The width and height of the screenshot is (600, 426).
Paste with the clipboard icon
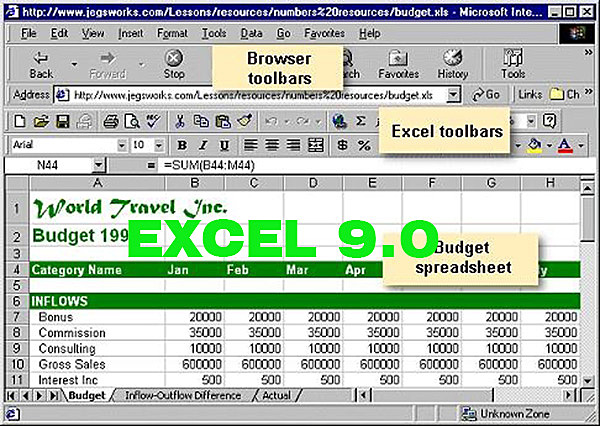pos(223,121)
